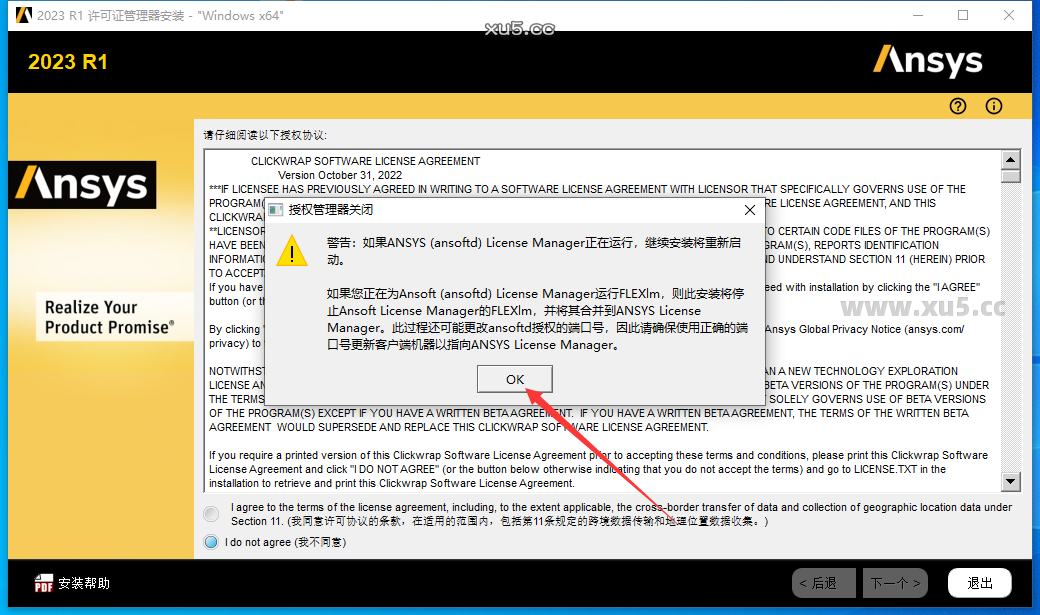Click the yellow warning triangle icon
The image size is (1040, 615).
point(292,251)
